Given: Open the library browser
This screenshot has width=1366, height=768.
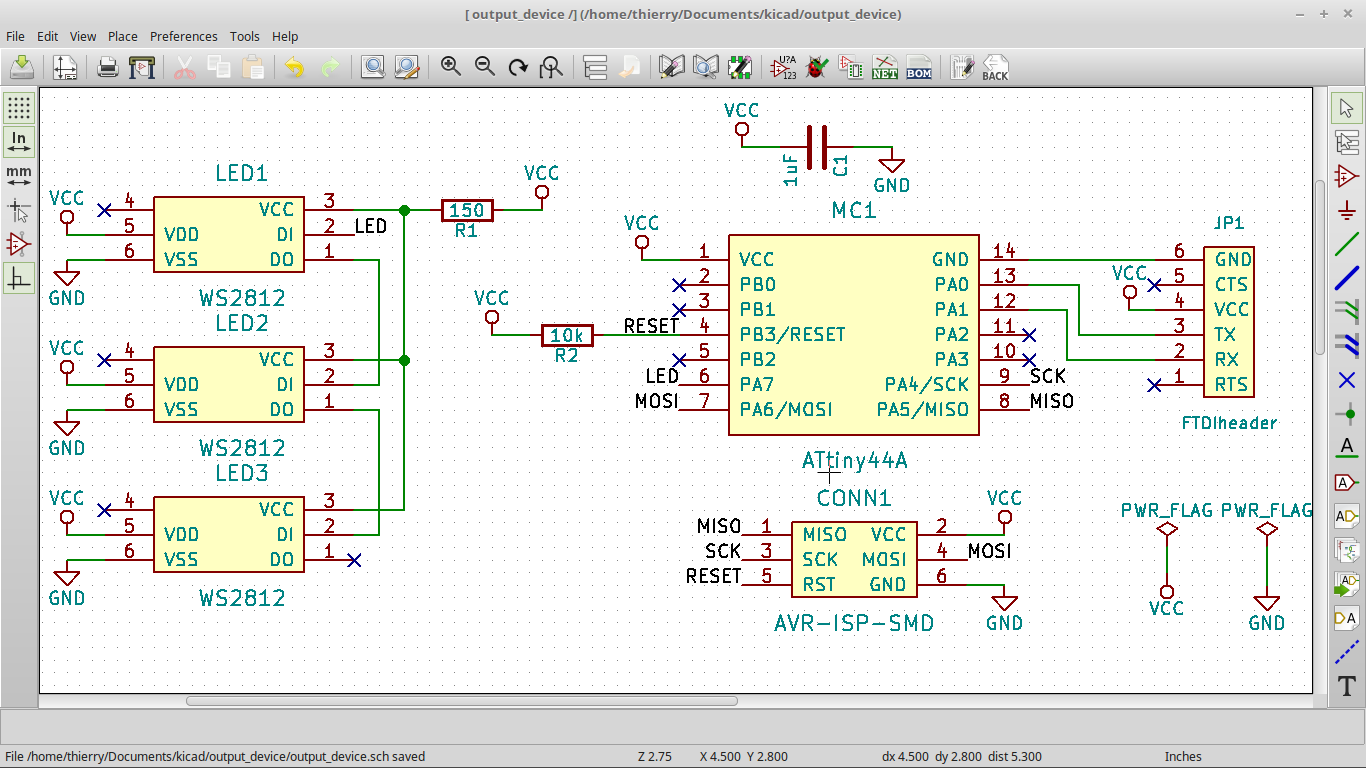Looking at the screenshot, I should (706, 67).
